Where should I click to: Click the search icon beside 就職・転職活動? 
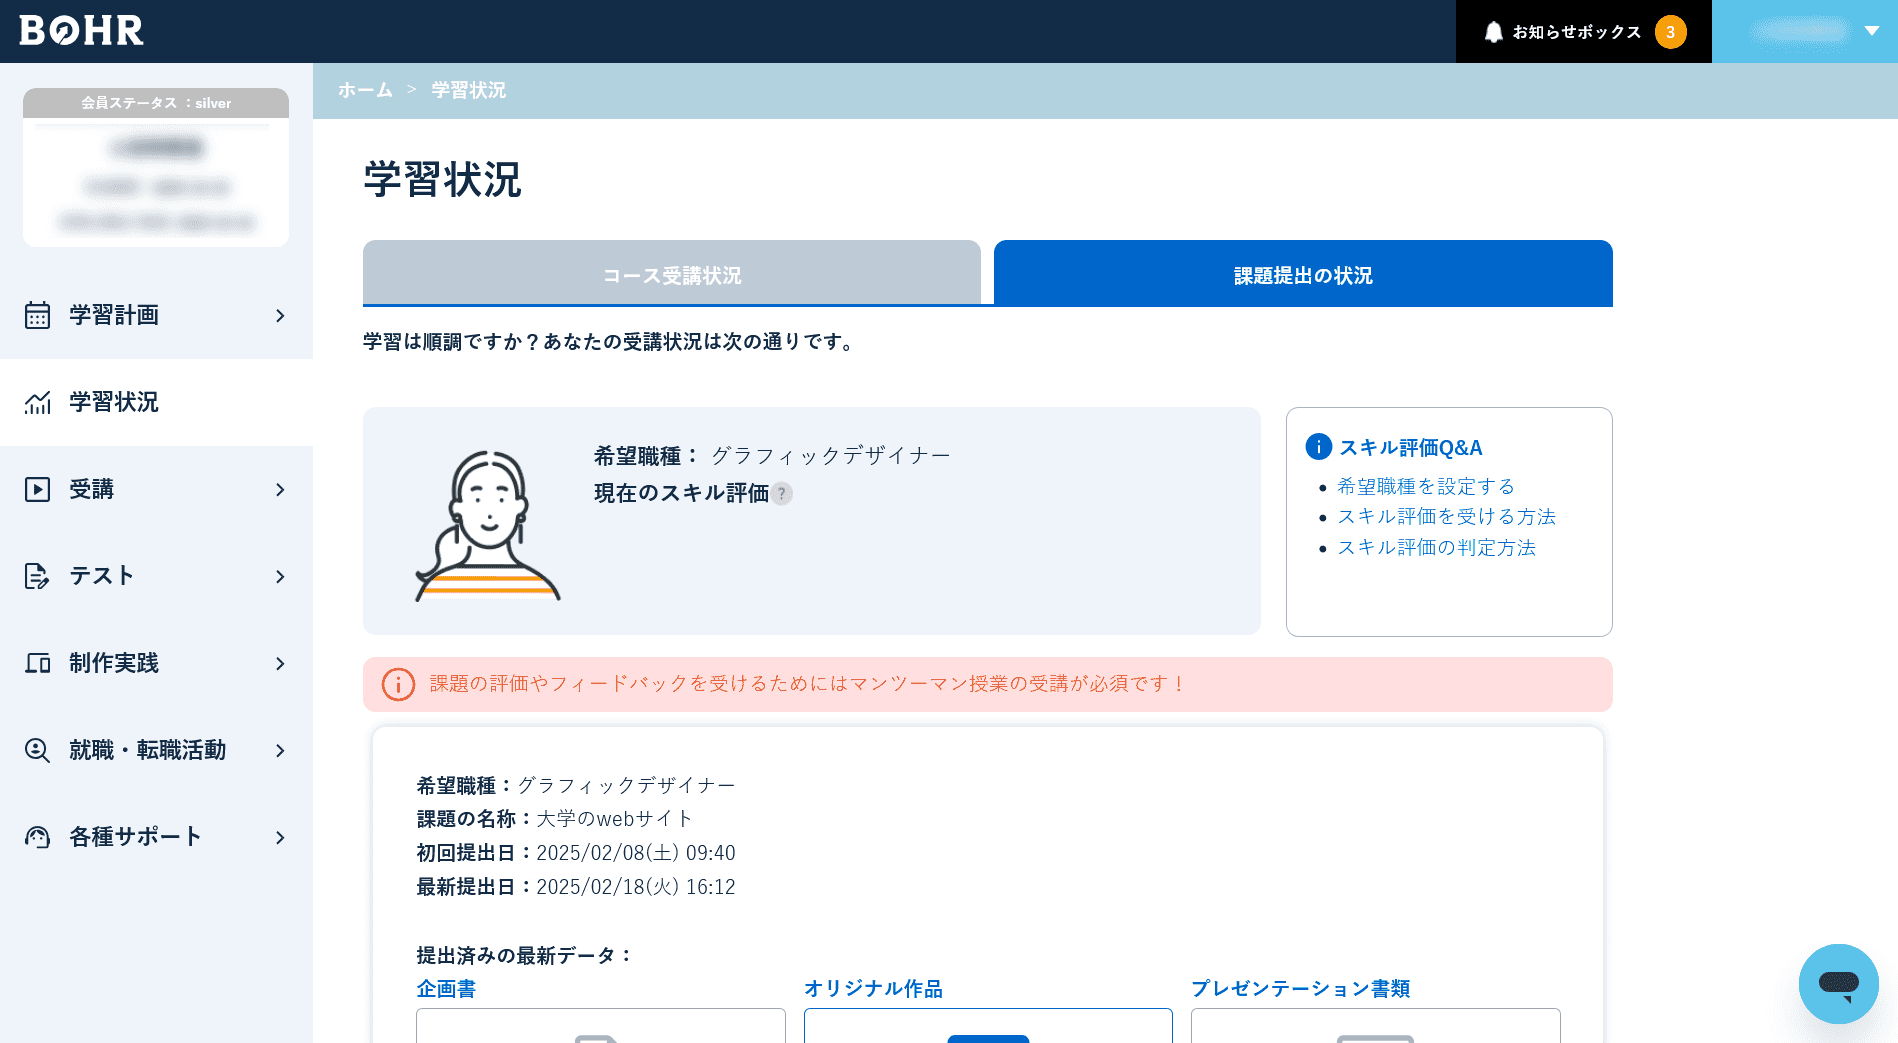(x=37, y=751)
